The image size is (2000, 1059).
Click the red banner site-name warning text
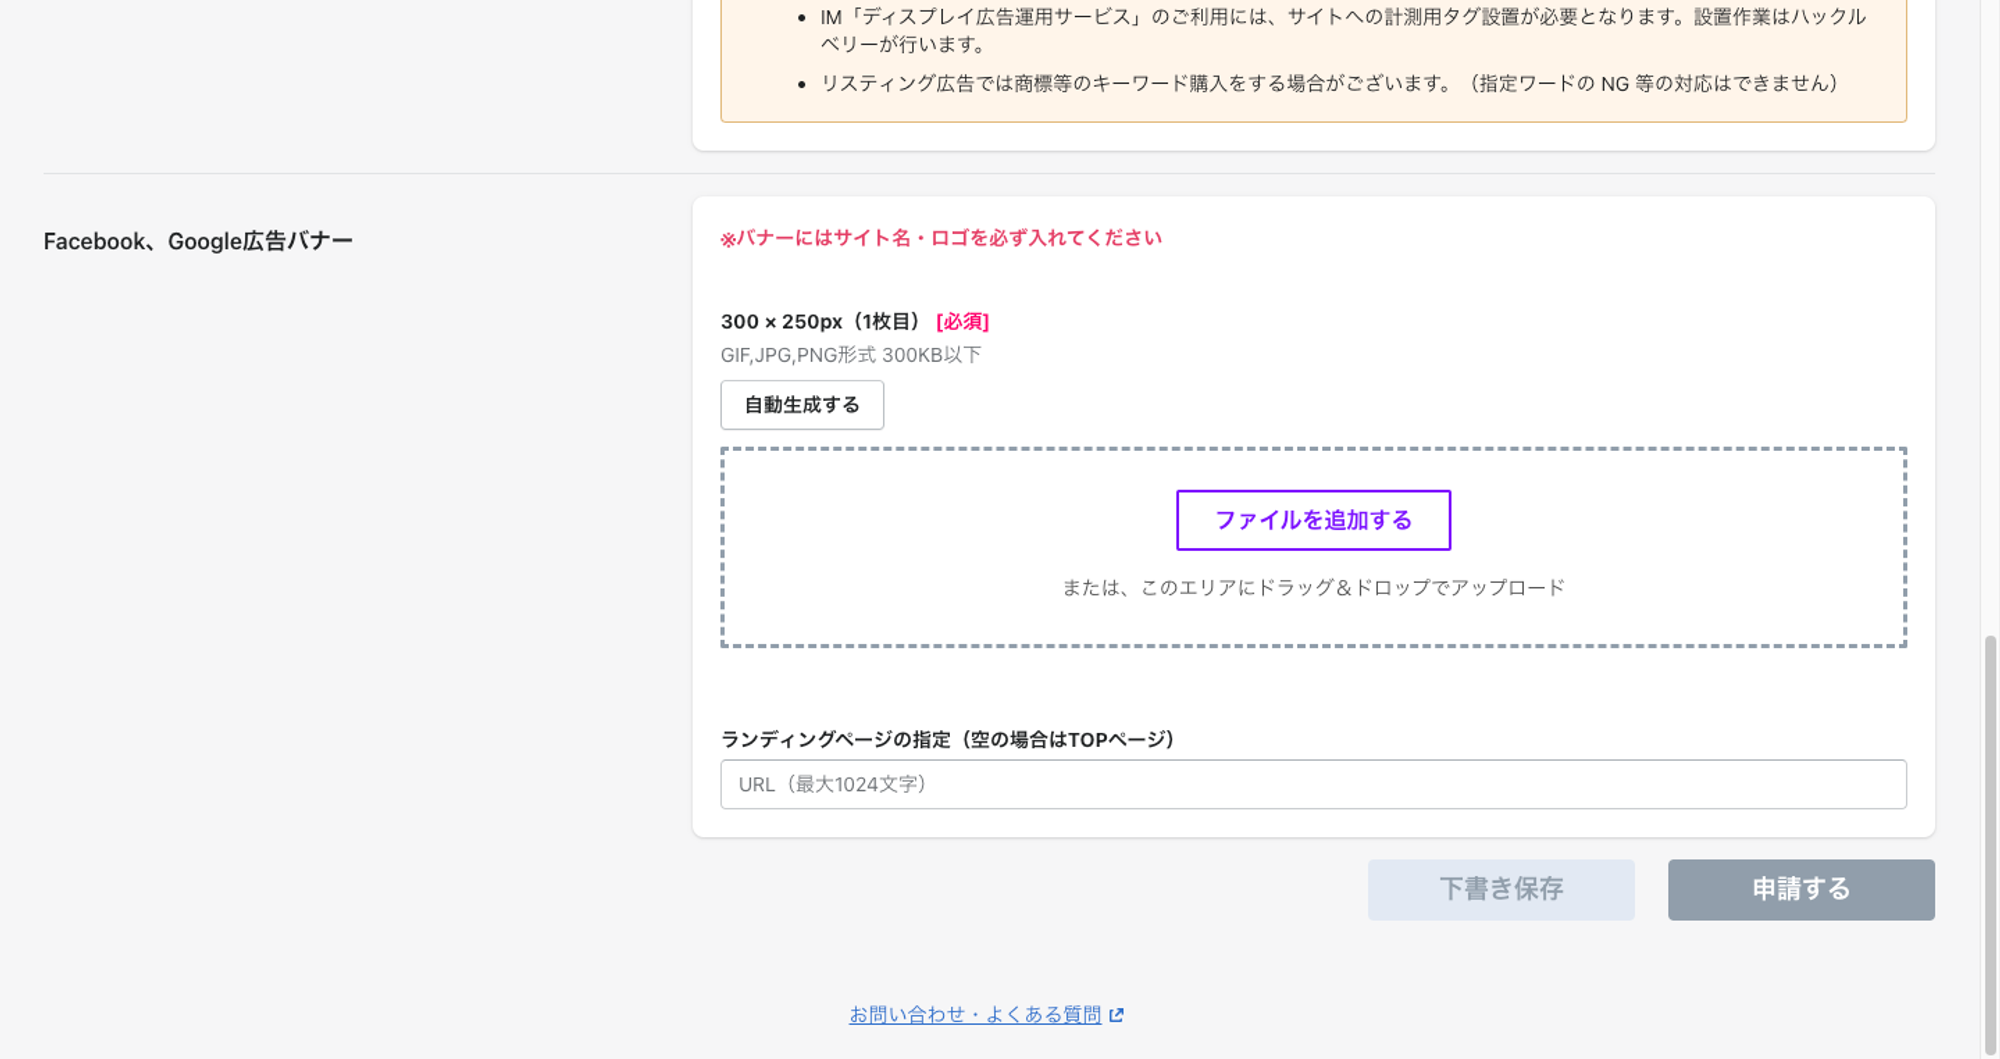940,238
